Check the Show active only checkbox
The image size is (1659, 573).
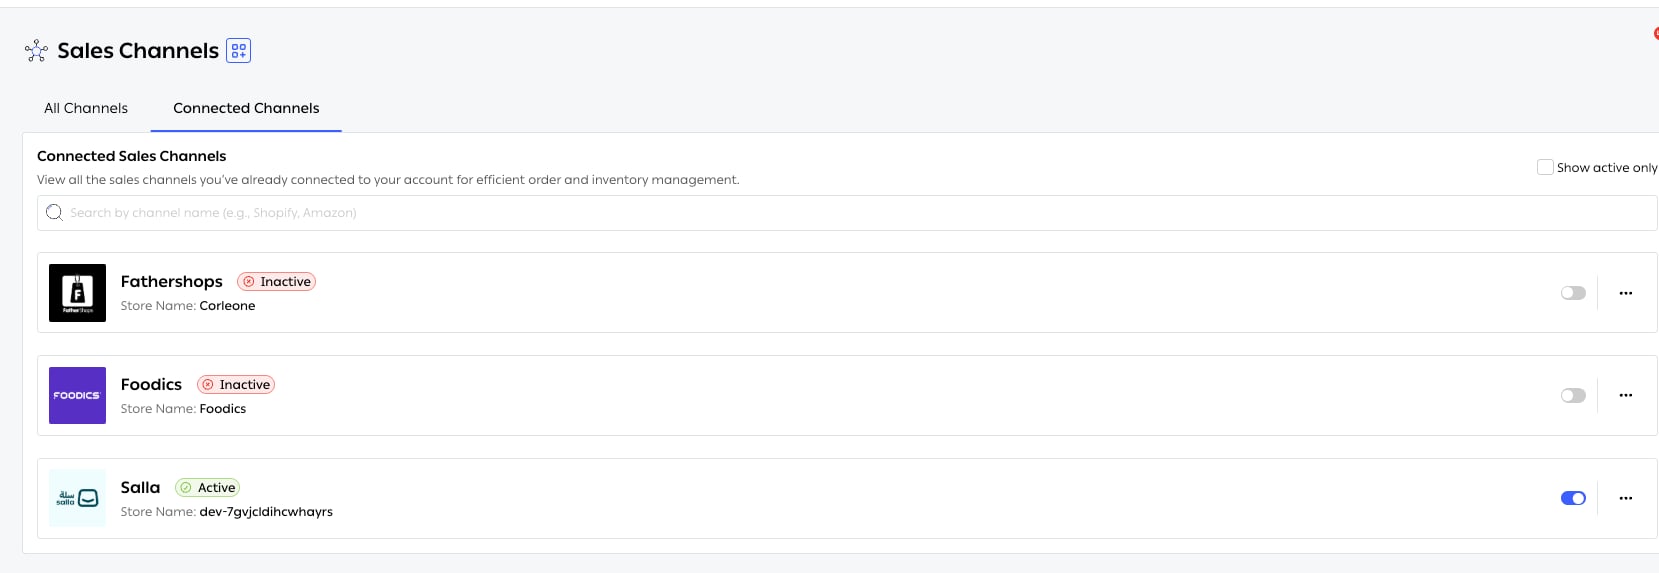click(1545, 167)
